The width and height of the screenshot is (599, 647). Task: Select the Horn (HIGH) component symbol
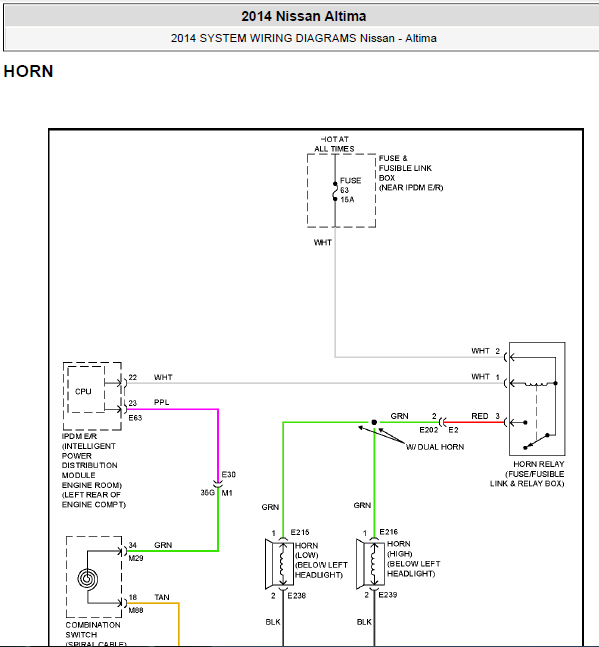(370, 563)
